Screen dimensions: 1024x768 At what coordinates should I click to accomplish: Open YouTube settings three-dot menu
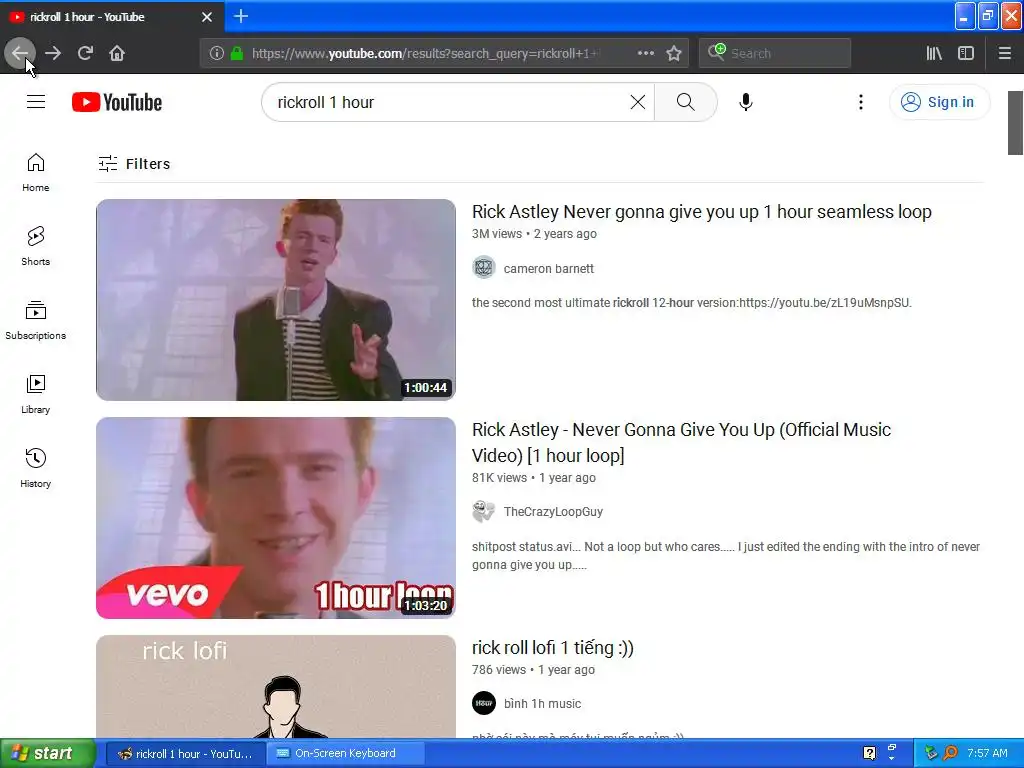coord(861,102)
